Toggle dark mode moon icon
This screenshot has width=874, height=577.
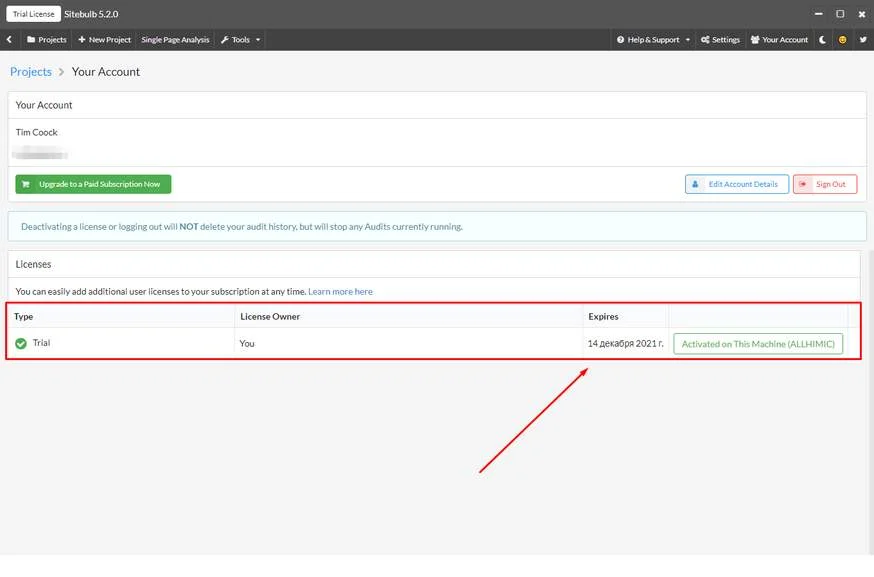tap(822, 40)
